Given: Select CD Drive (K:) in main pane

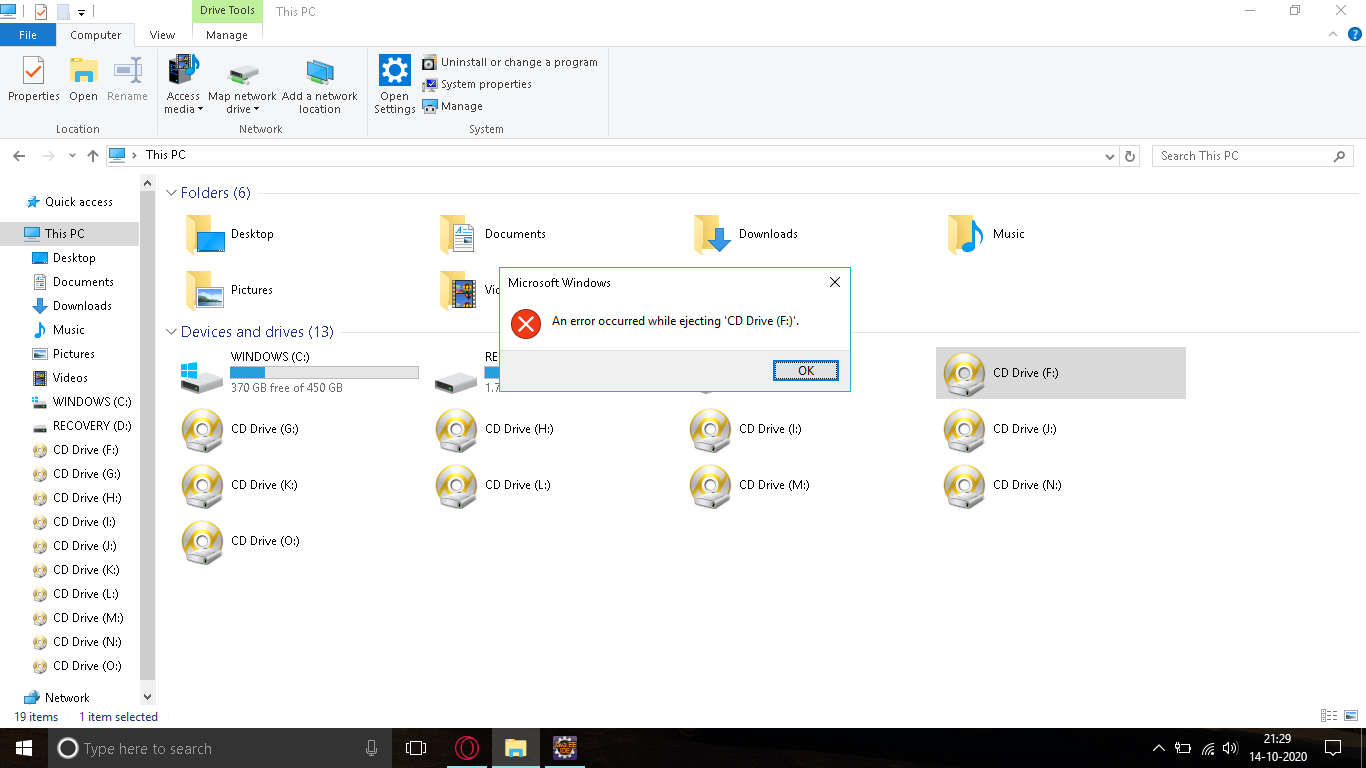Looking at the screenshot, I should tap(241, 485).
